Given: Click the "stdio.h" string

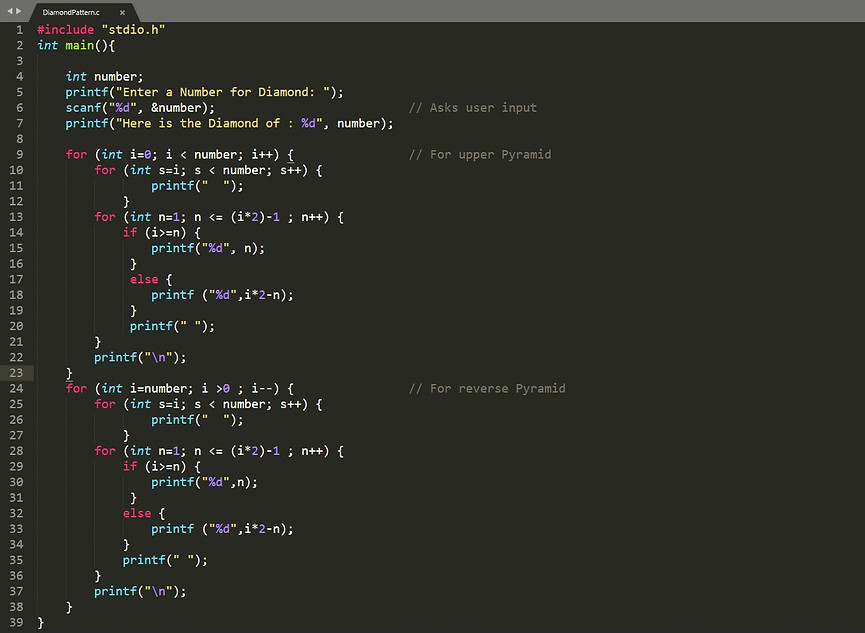Looking at the screenshot, I should [133, 30].
